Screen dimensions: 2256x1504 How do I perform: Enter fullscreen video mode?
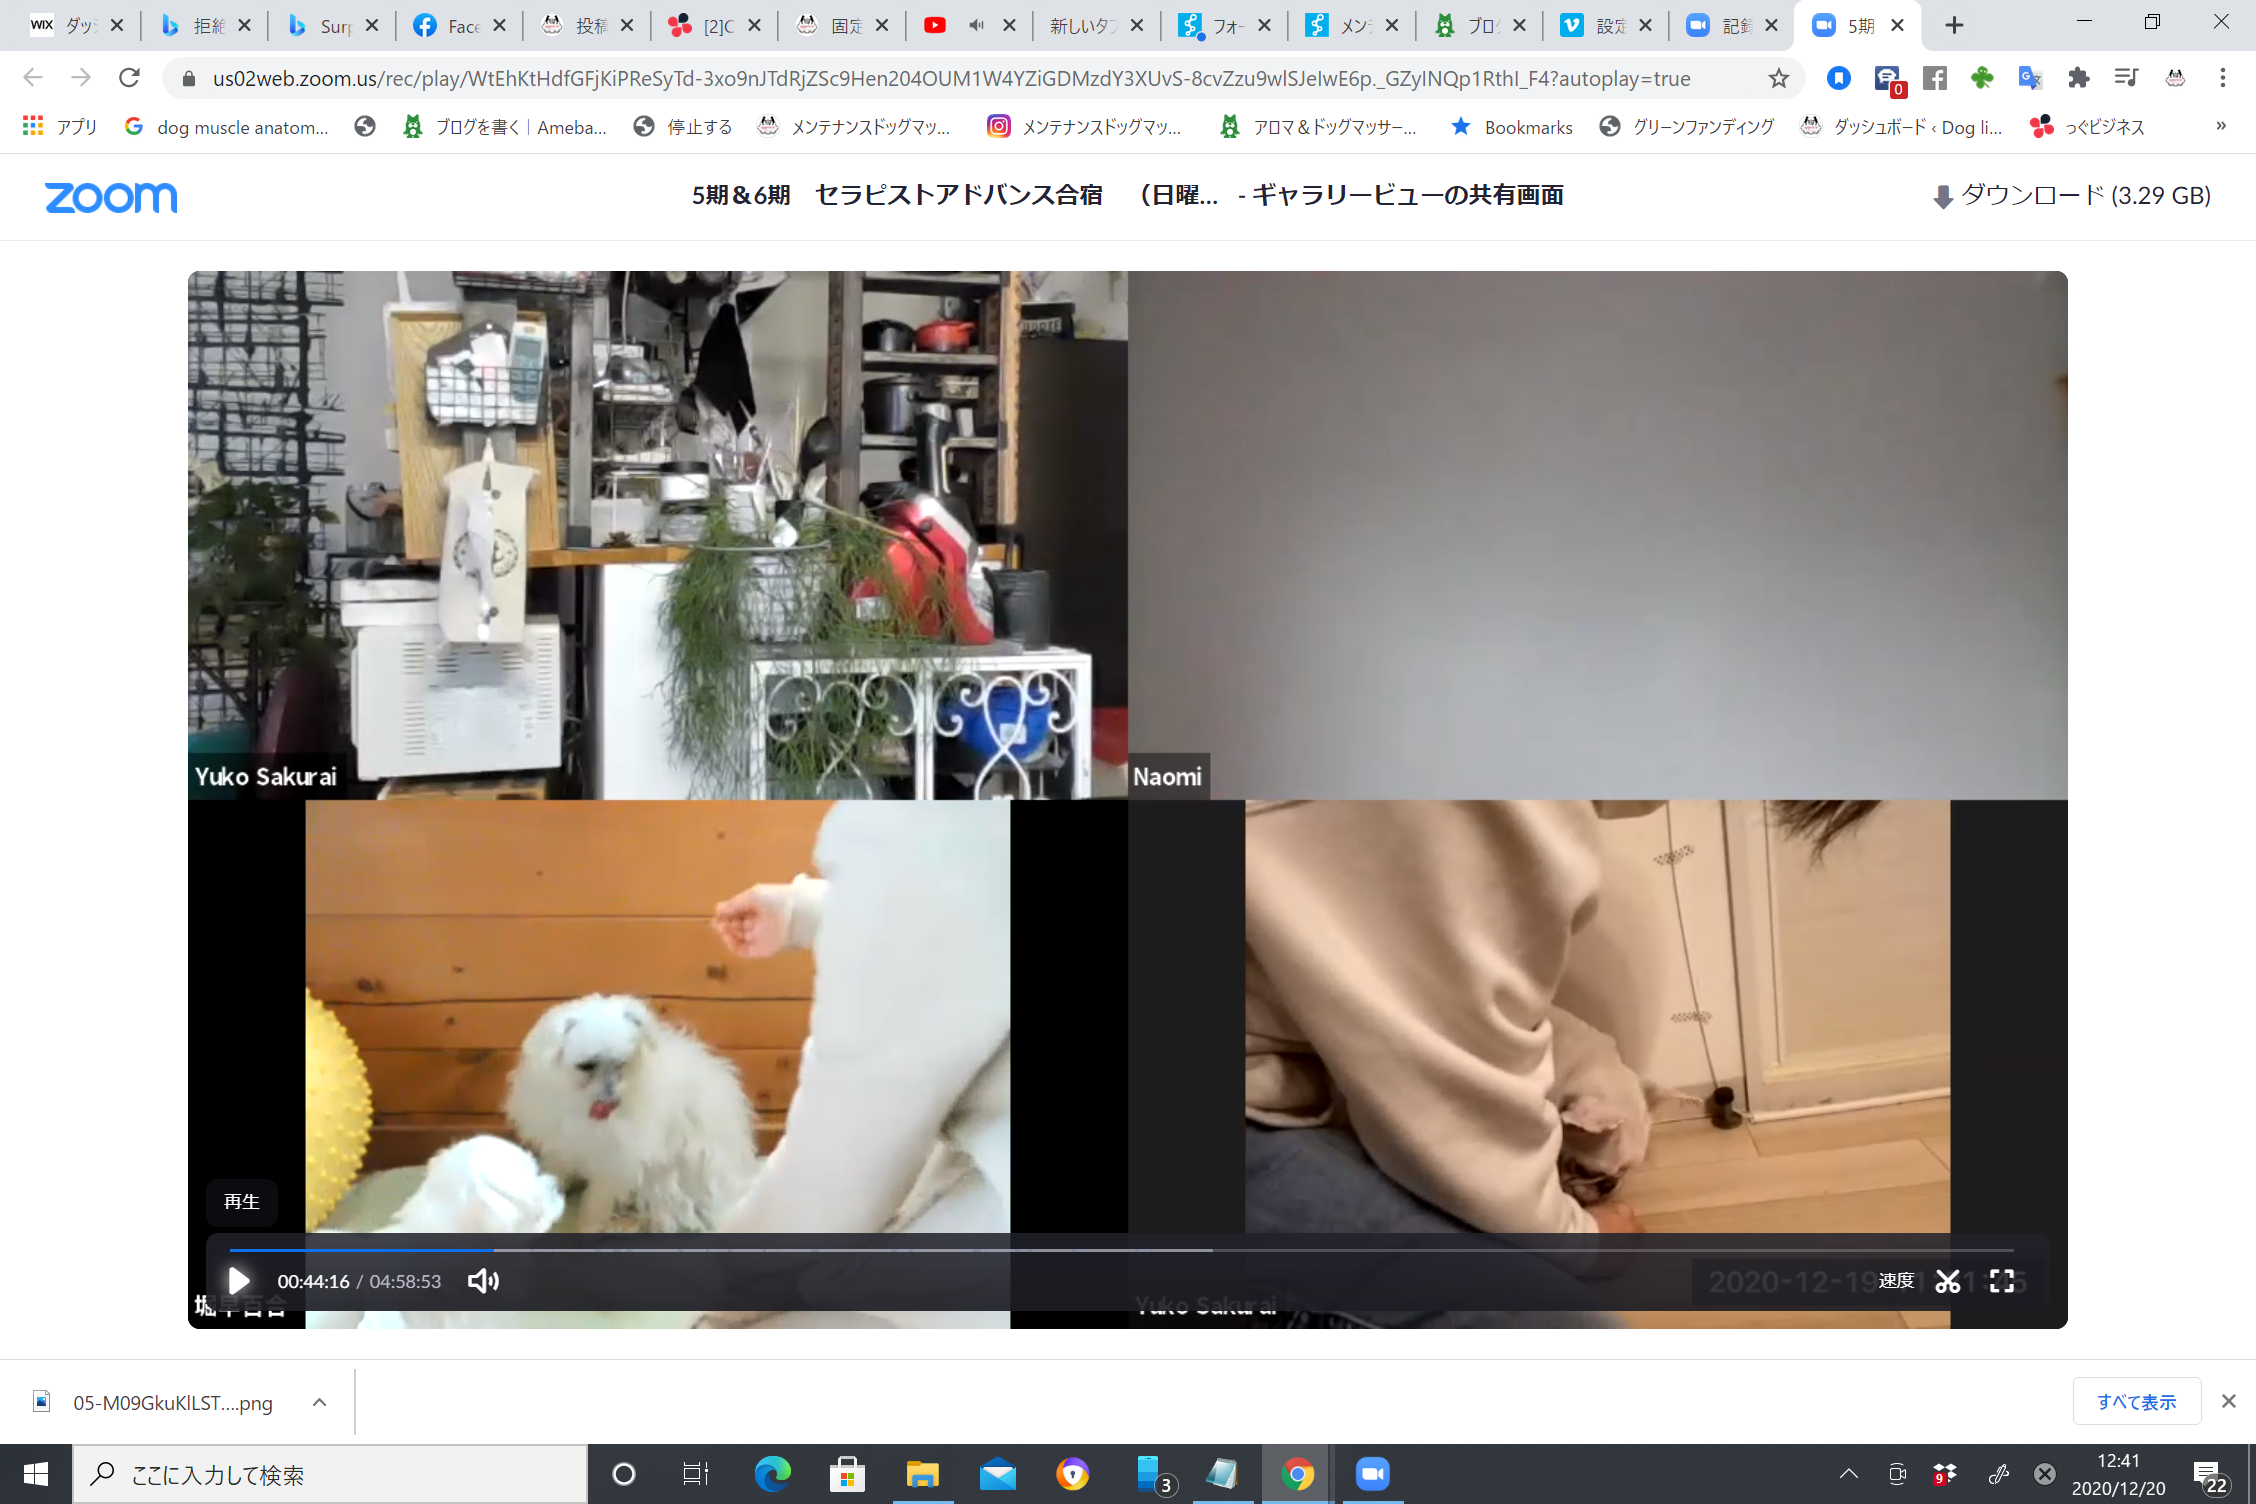[2002, 1281]
